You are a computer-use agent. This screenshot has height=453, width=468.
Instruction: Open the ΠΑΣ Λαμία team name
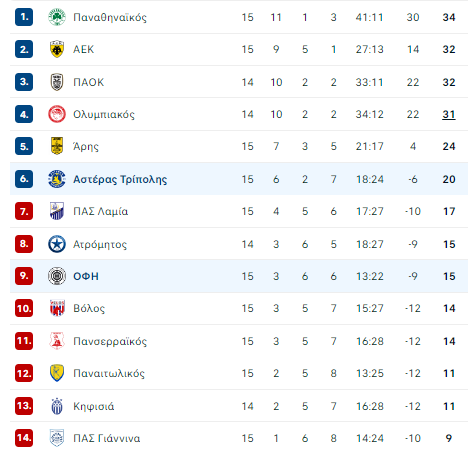[x=100, y=211]
